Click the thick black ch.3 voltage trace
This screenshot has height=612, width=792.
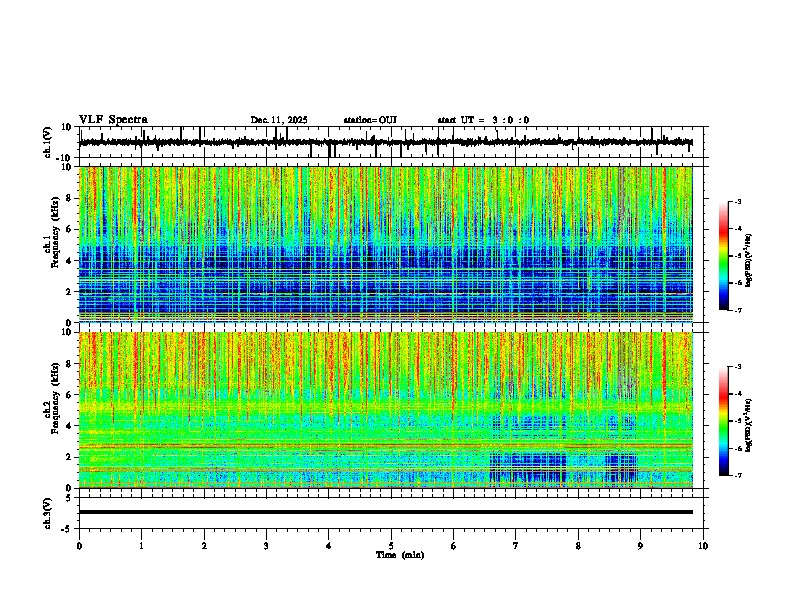tap(386, 512)
